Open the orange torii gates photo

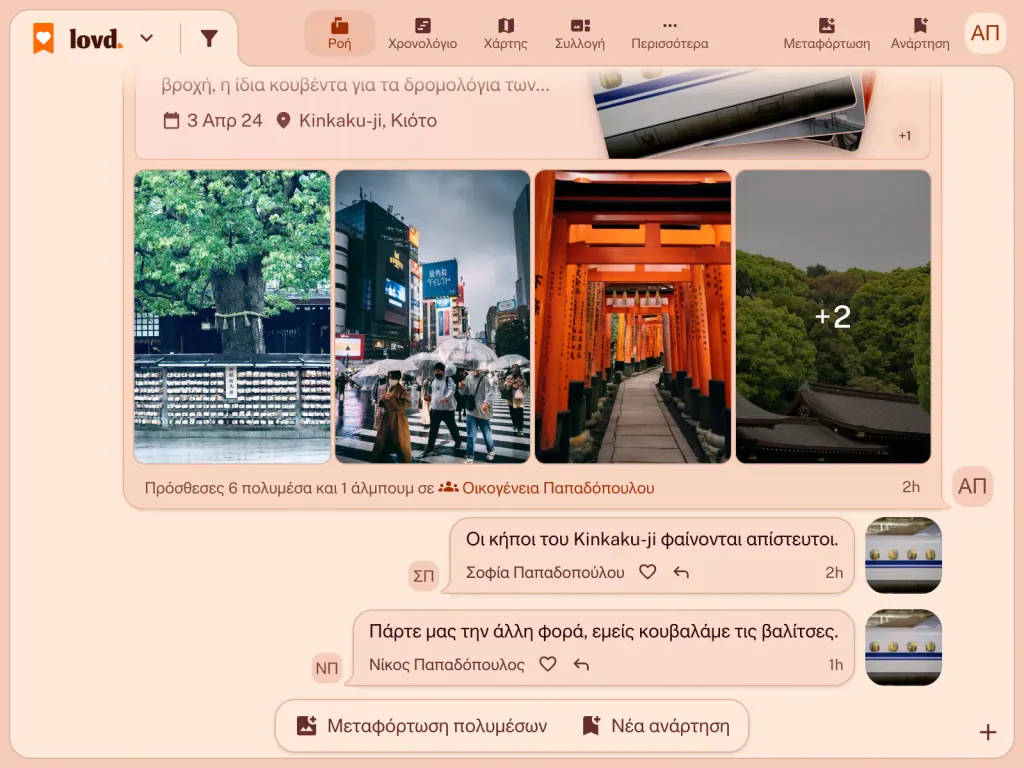tap(633, 317)
